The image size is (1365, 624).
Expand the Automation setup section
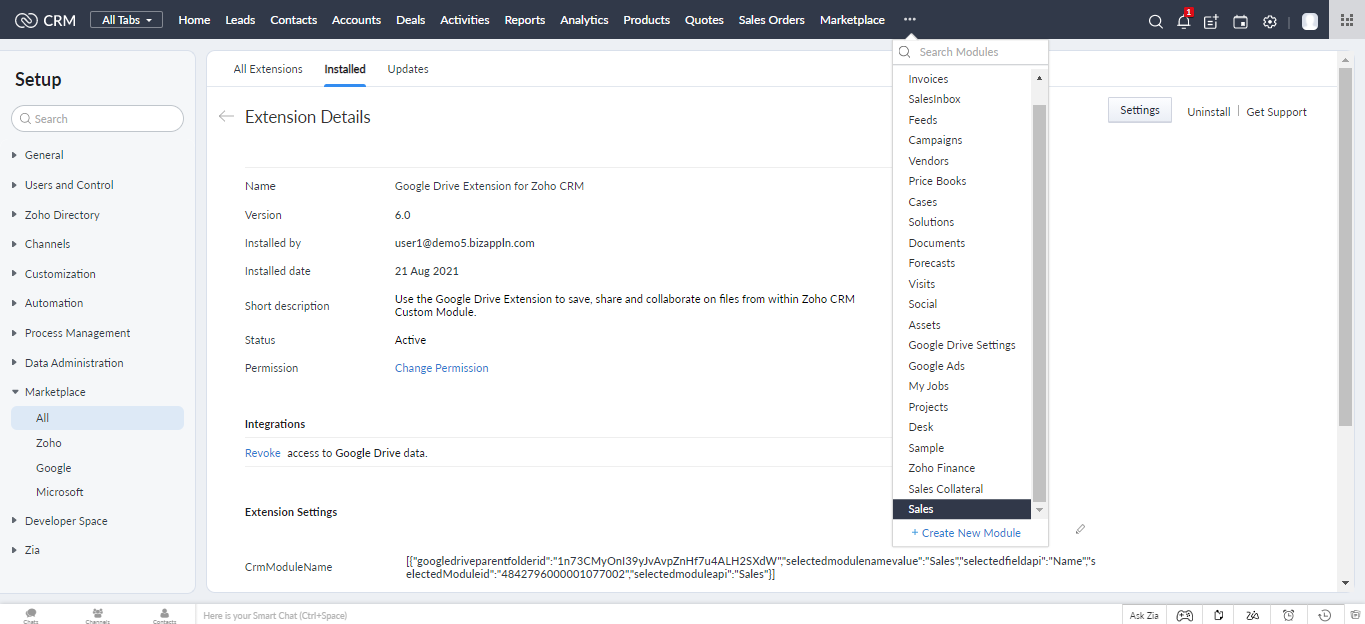pos(54,303)
